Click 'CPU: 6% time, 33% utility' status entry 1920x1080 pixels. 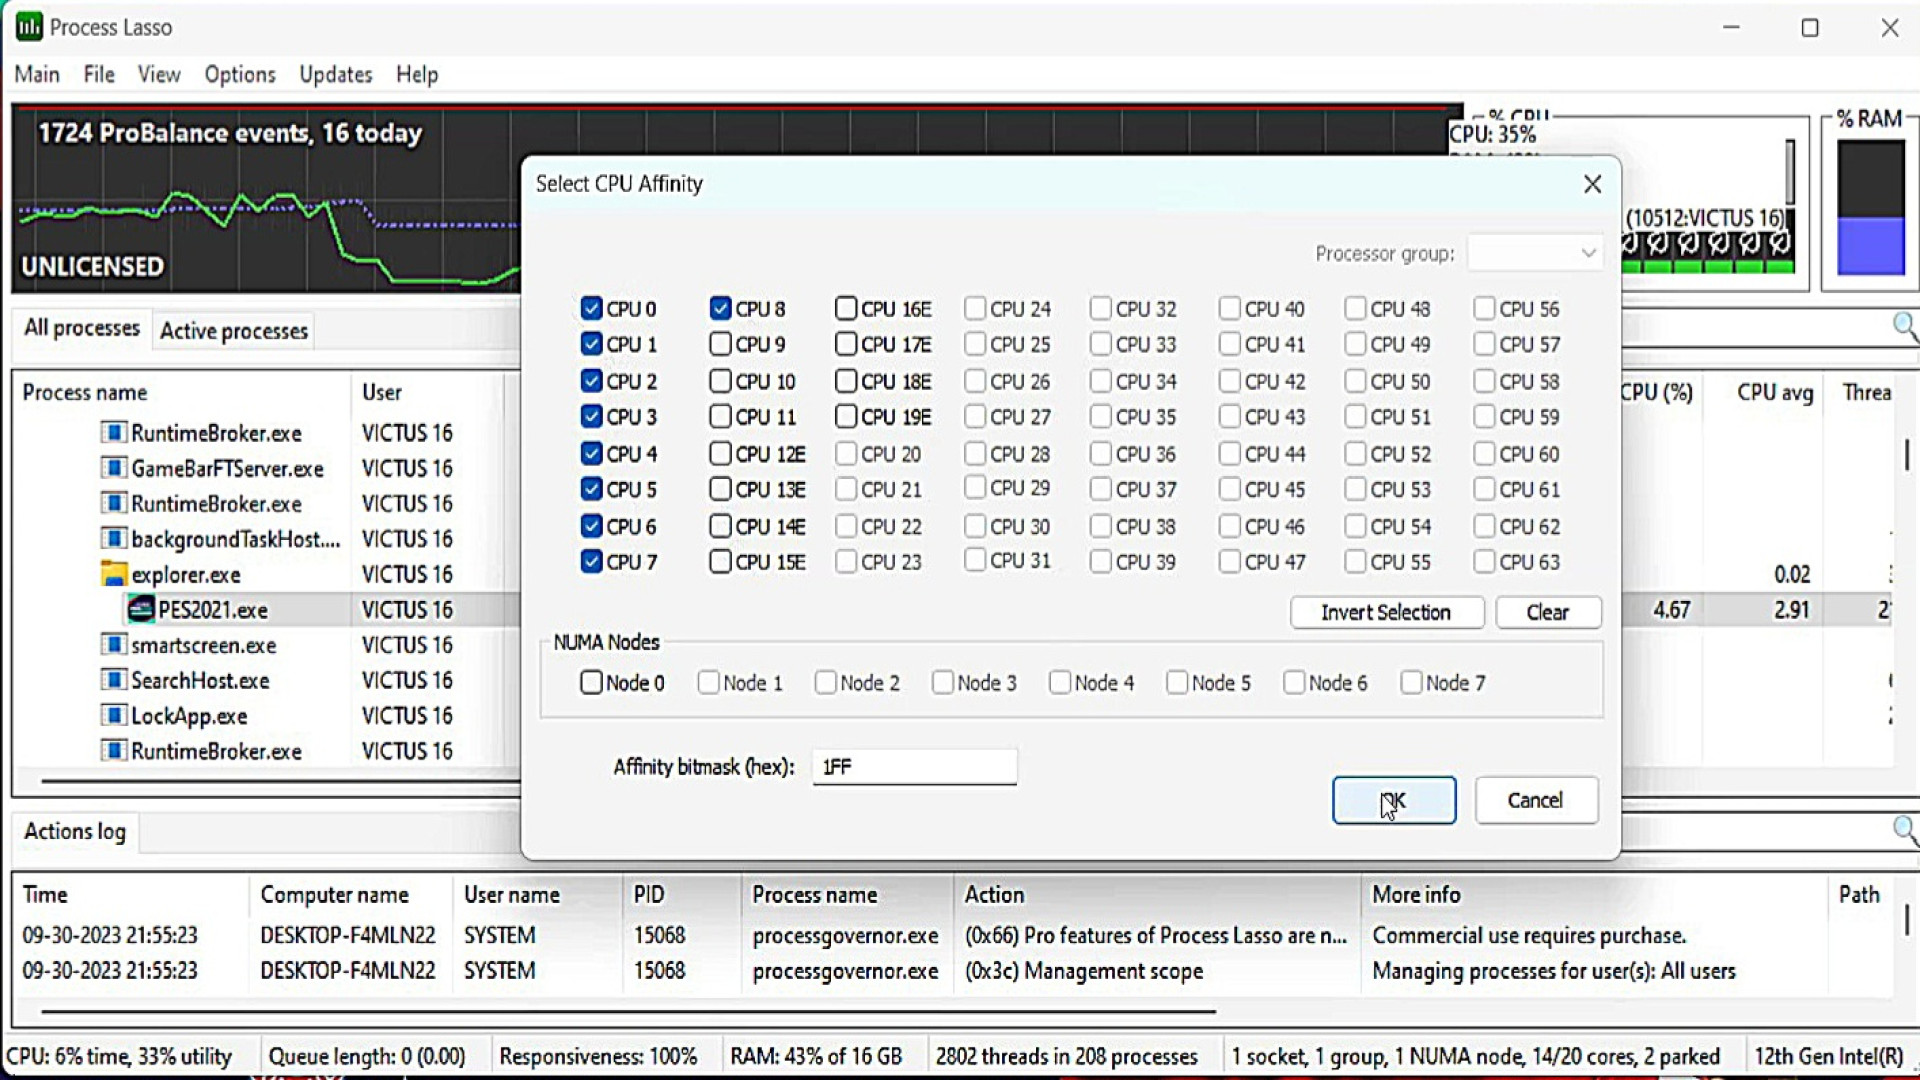pyautogui.click(x=119, y=1056)
